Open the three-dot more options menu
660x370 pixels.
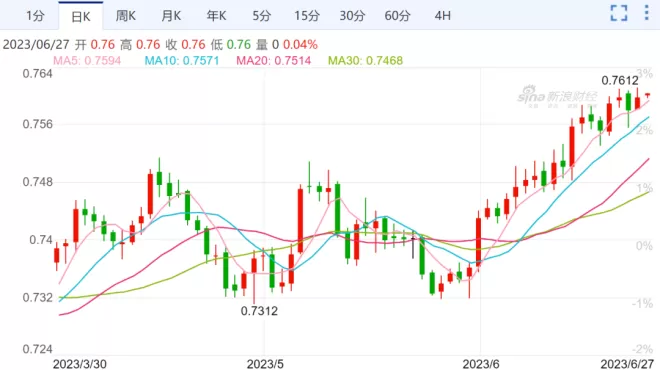pyautogui.click(x=647, y=13)
